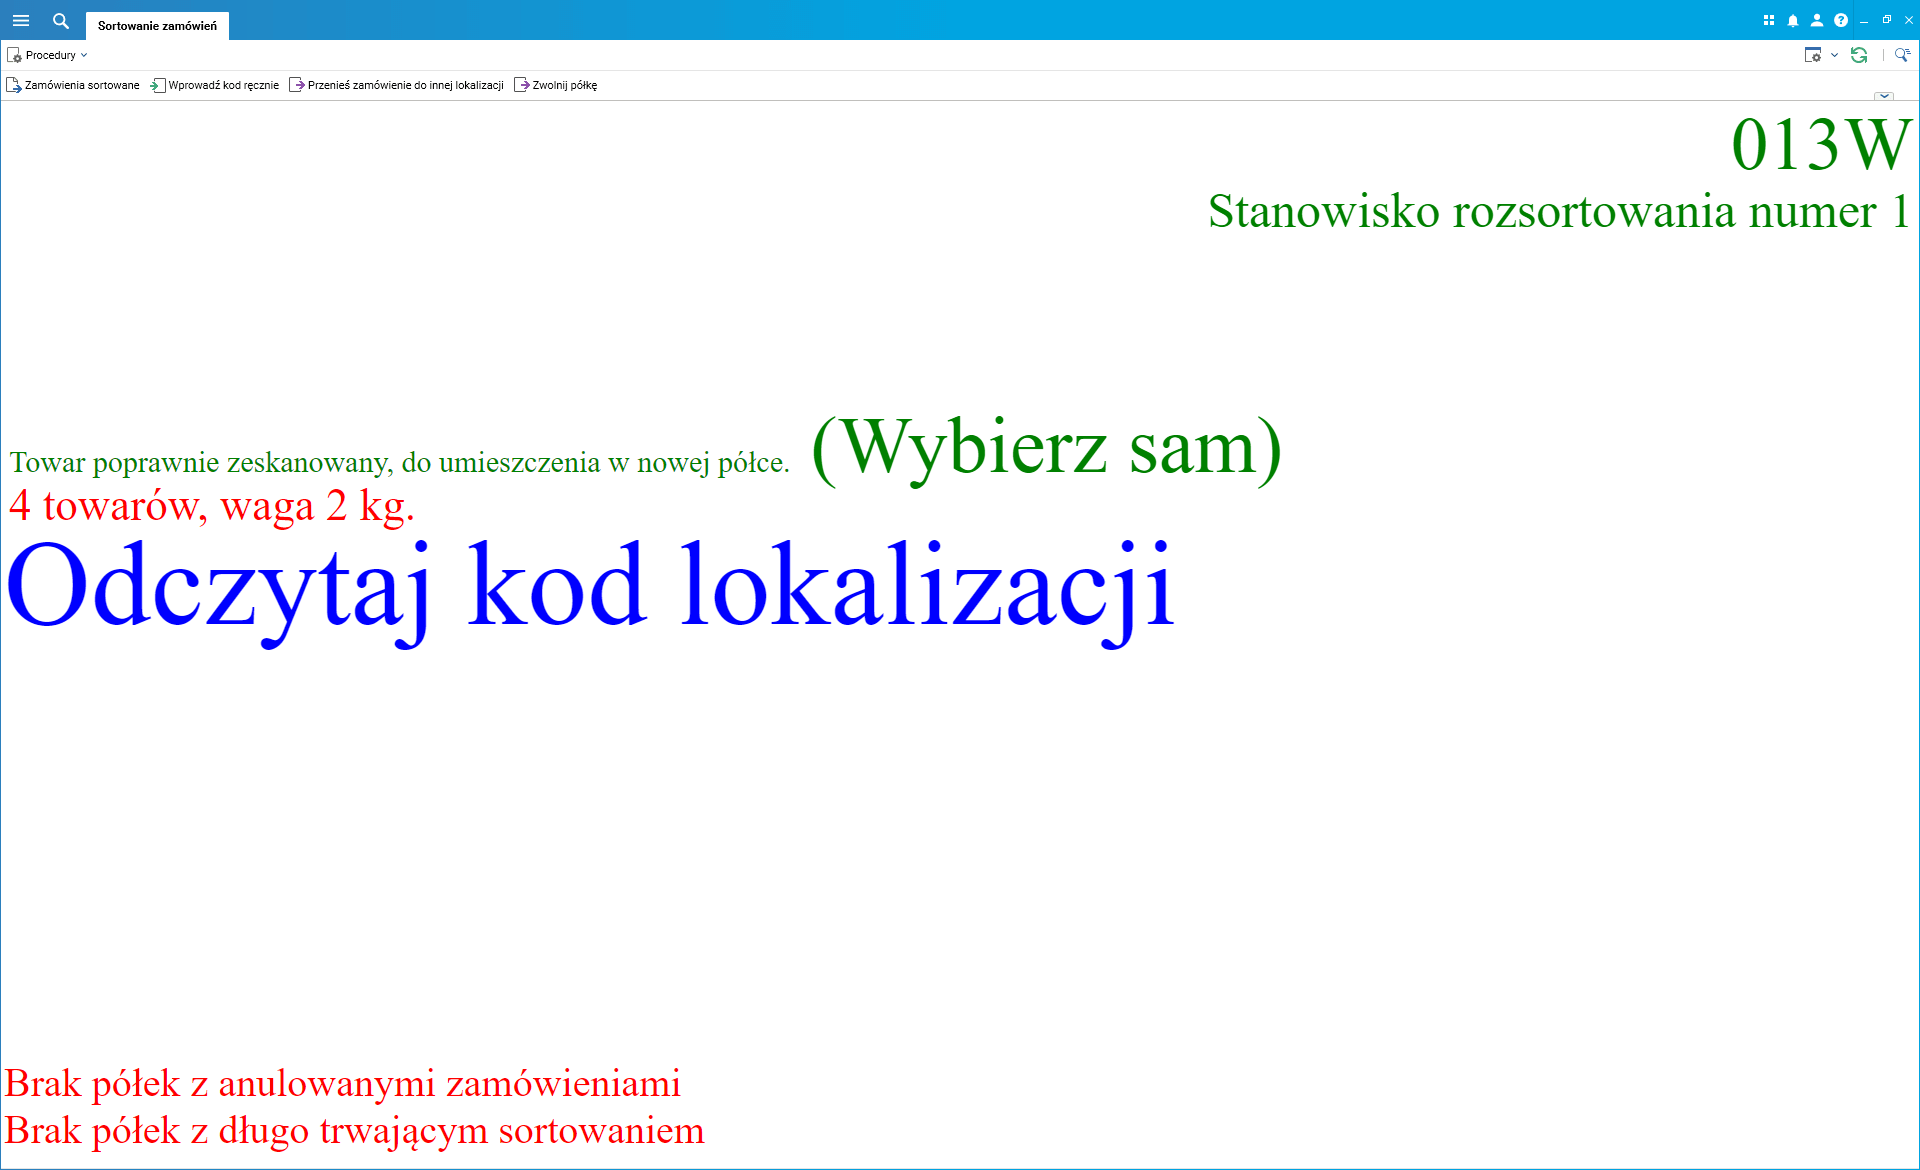Open the apps grid icon
The height and width of the screenshot is (1170, 1920).
[x=1768, y=20]
